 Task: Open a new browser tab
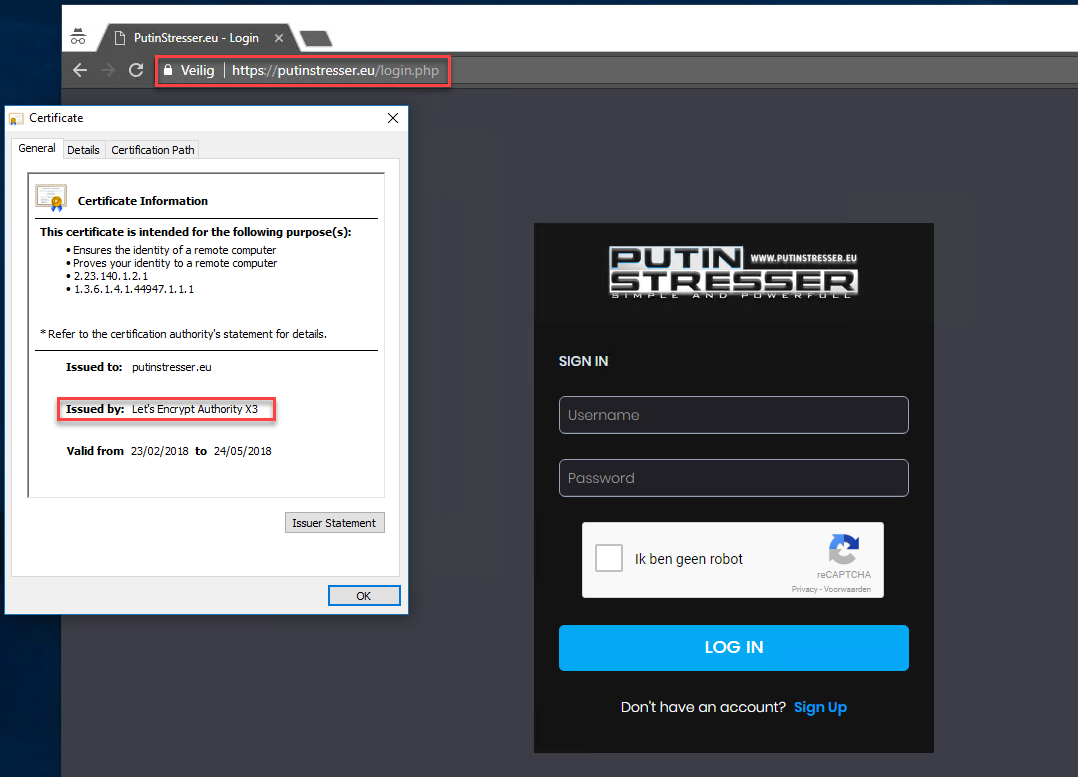tap(316, 39)
